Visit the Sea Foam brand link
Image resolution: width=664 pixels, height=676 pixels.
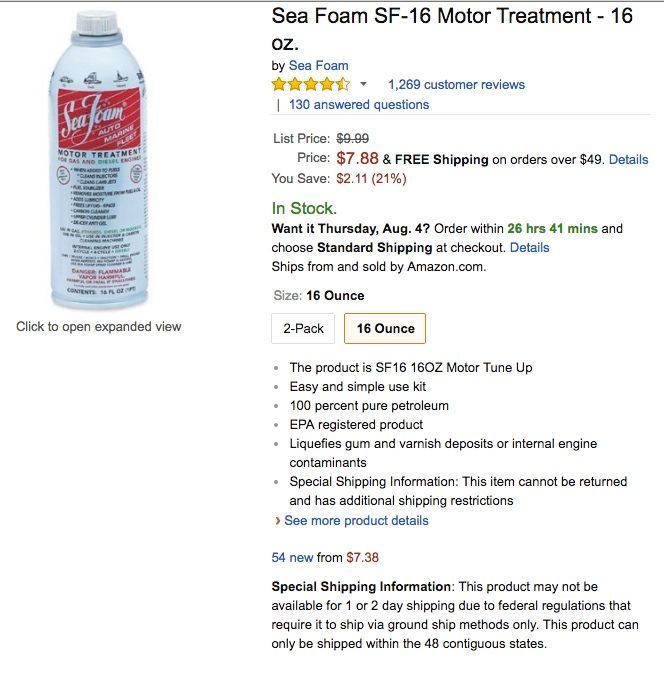319,66
